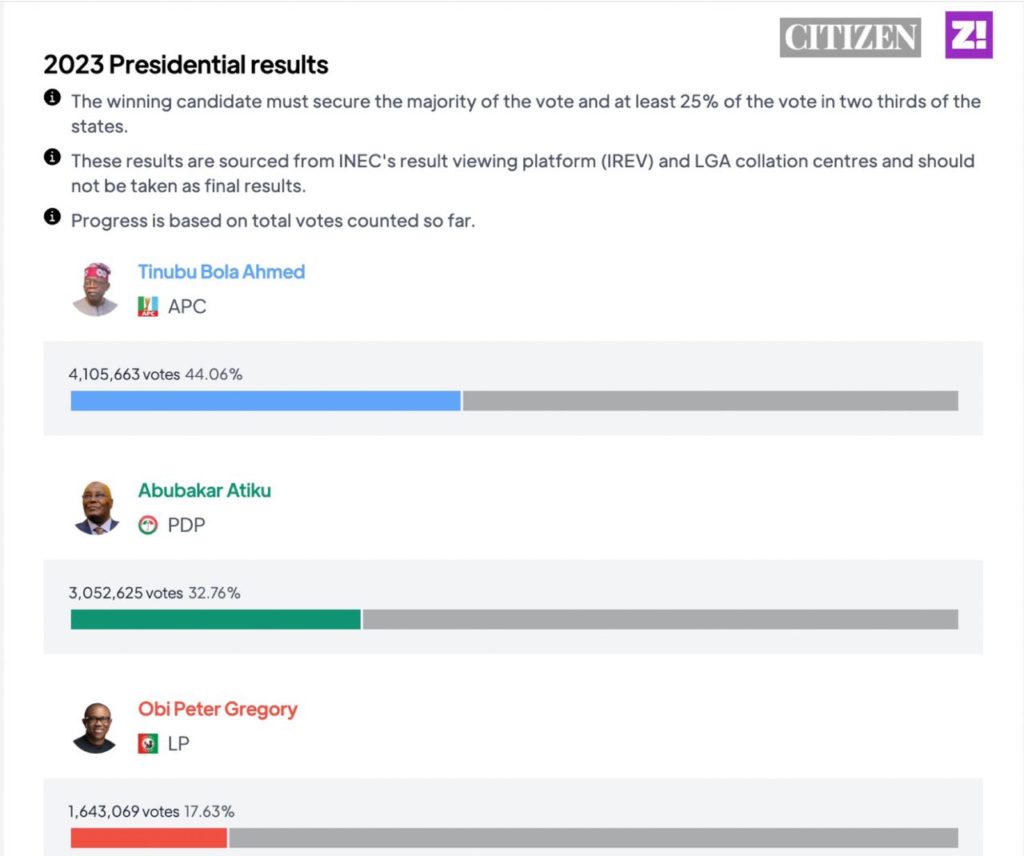
Task: Click the red LP vote progress bar
Action: [x=149, y=838]
